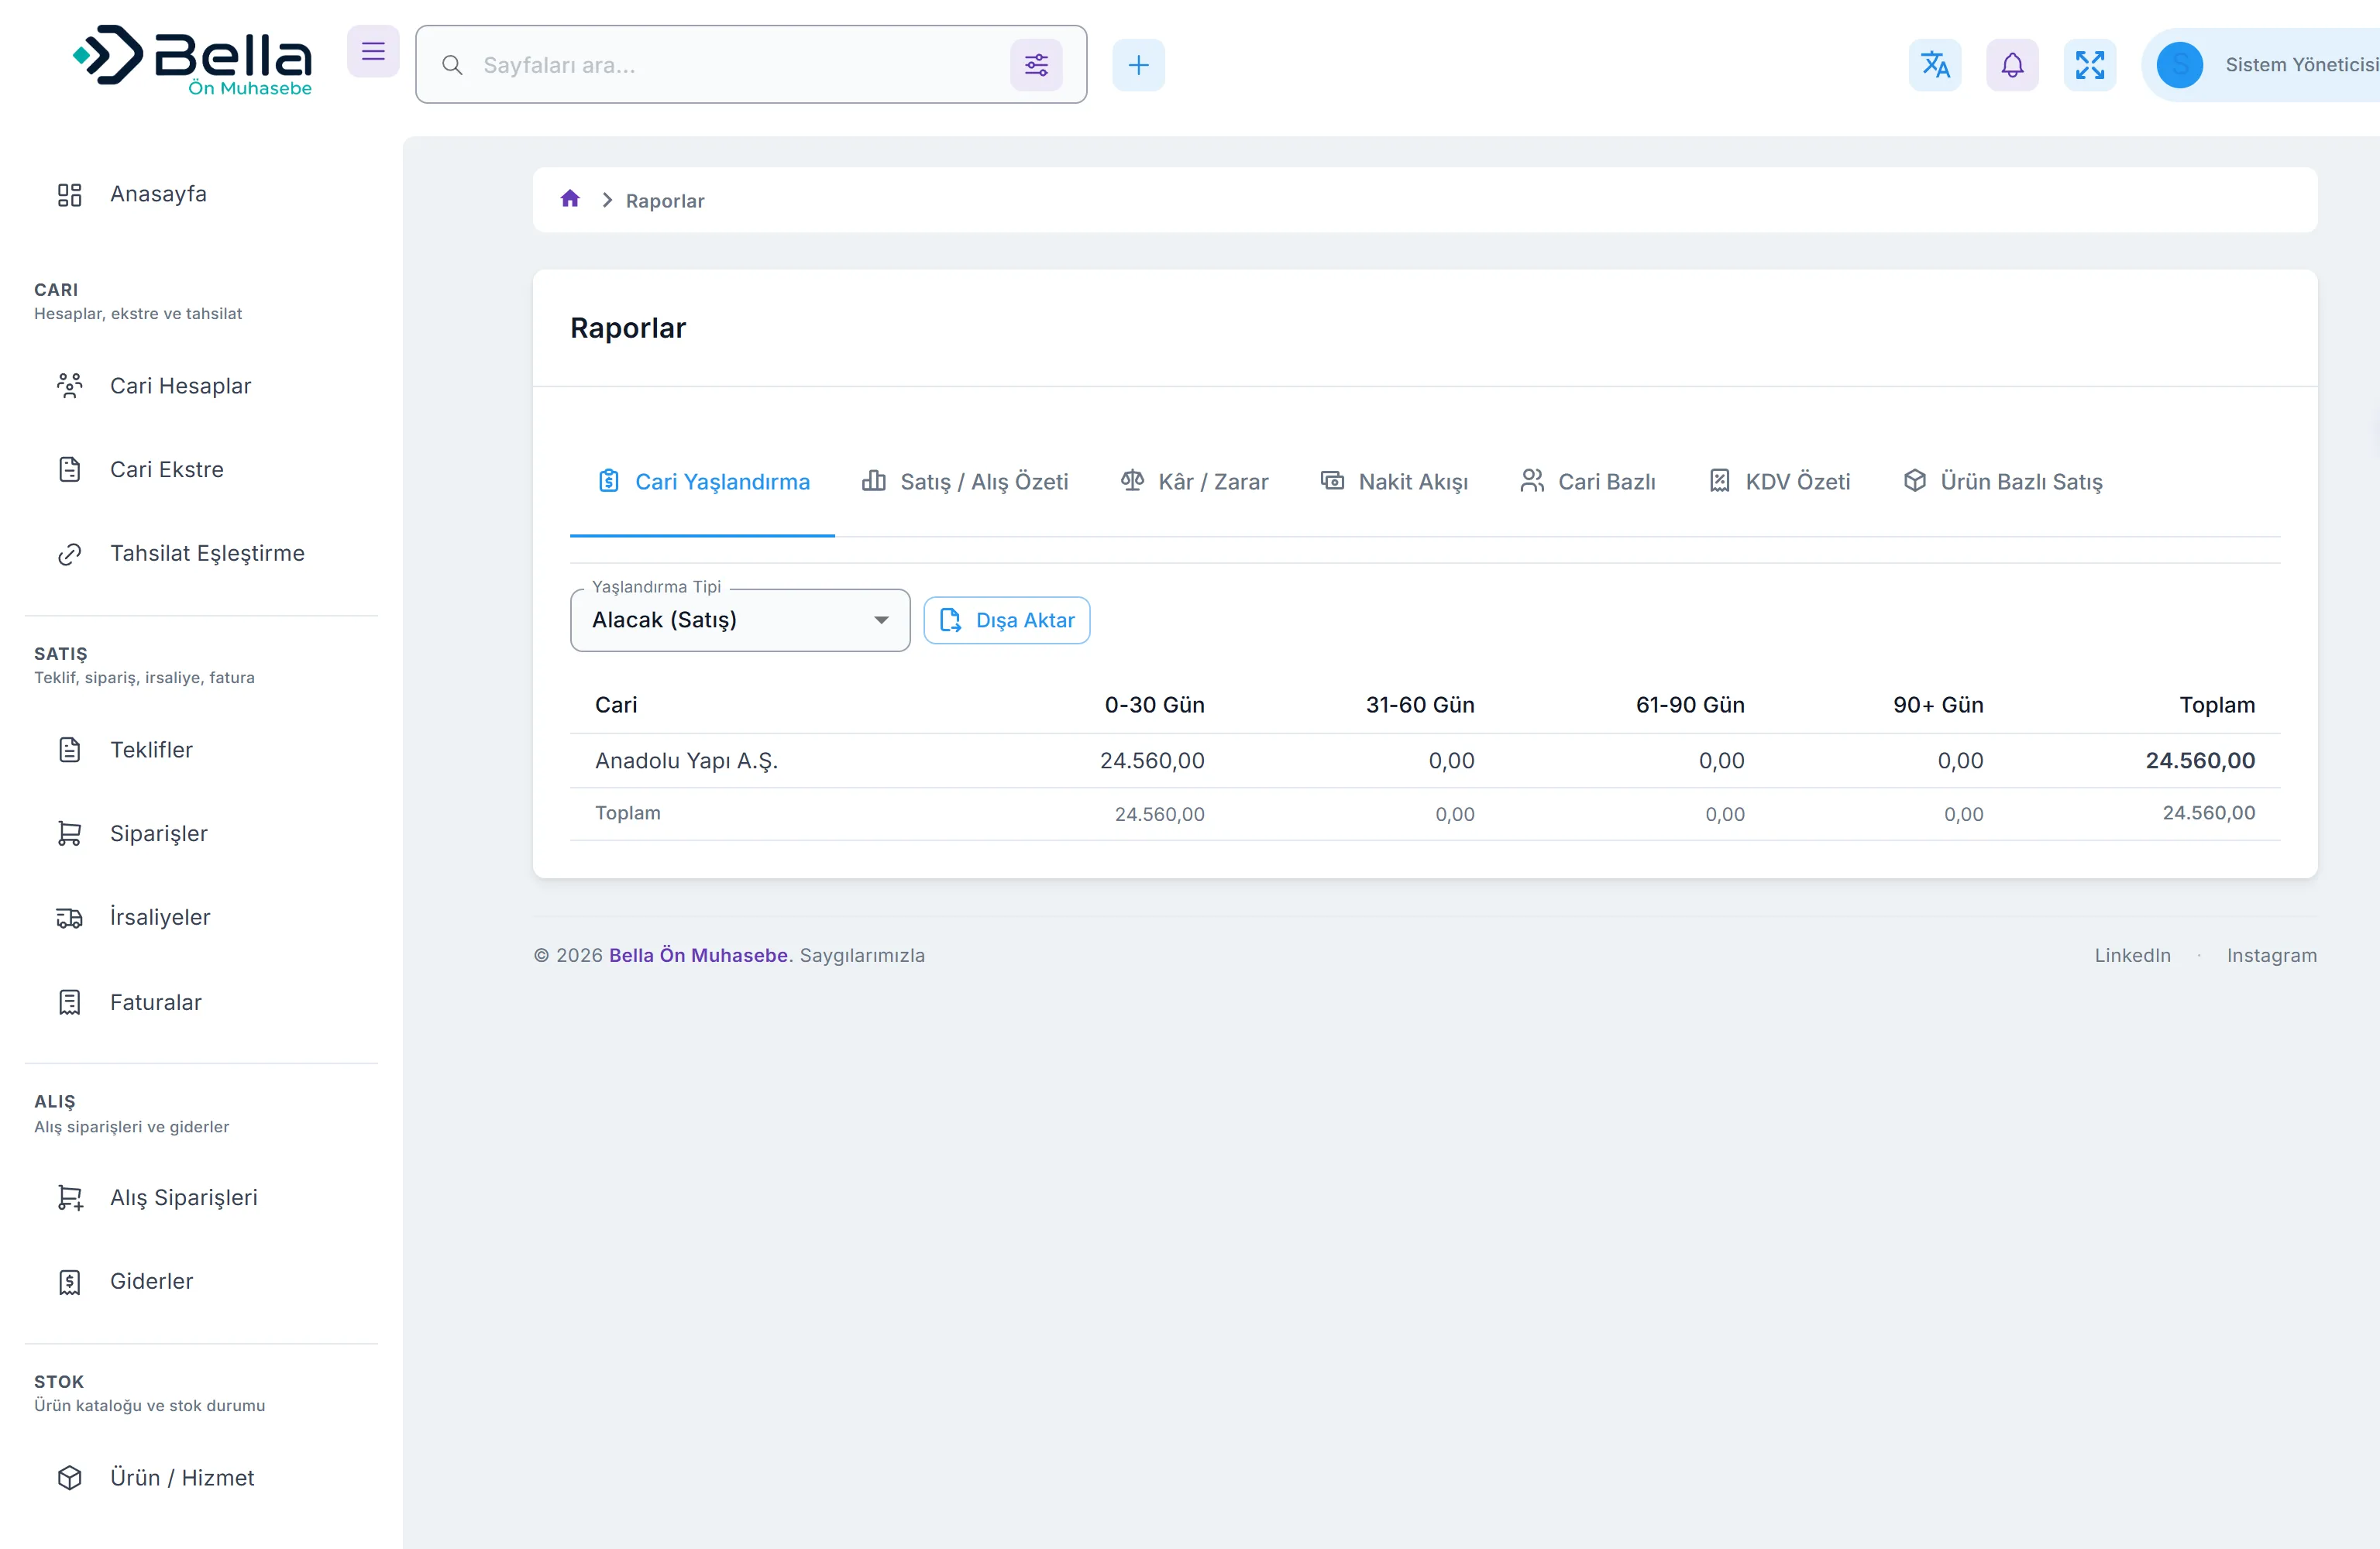Open the Nakit Akışı tab
Image resolution: width=2380 pixels, height=1549 pixels.
point(1394,482)
